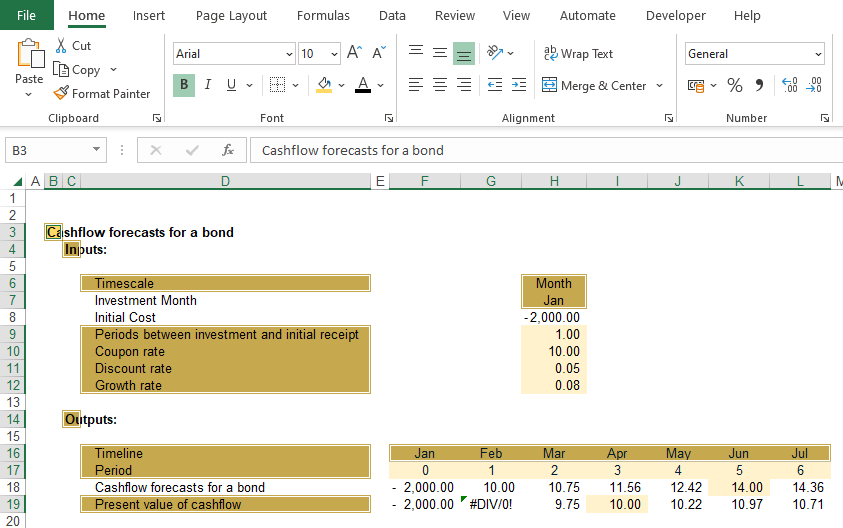Select the #DIV/0! error cell
Screen dimensions: 843x528
coord(490,505)
